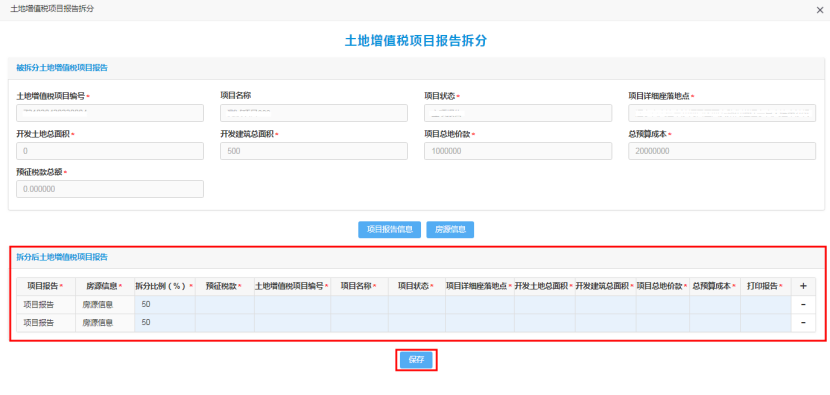830x395 pixels.
Task: Edit the 拆分比例 cell 50 in the second row
Action: (165, 322)
